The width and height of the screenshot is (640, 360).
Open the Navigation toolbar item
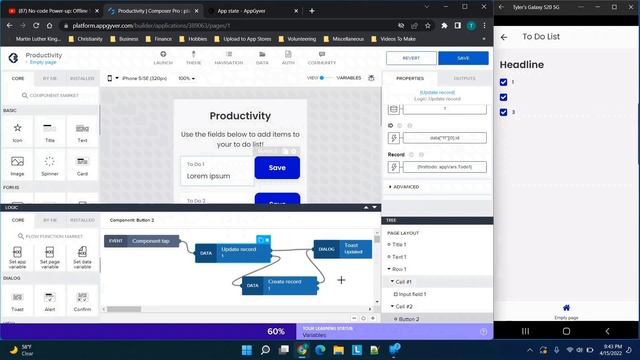[229, 58]
